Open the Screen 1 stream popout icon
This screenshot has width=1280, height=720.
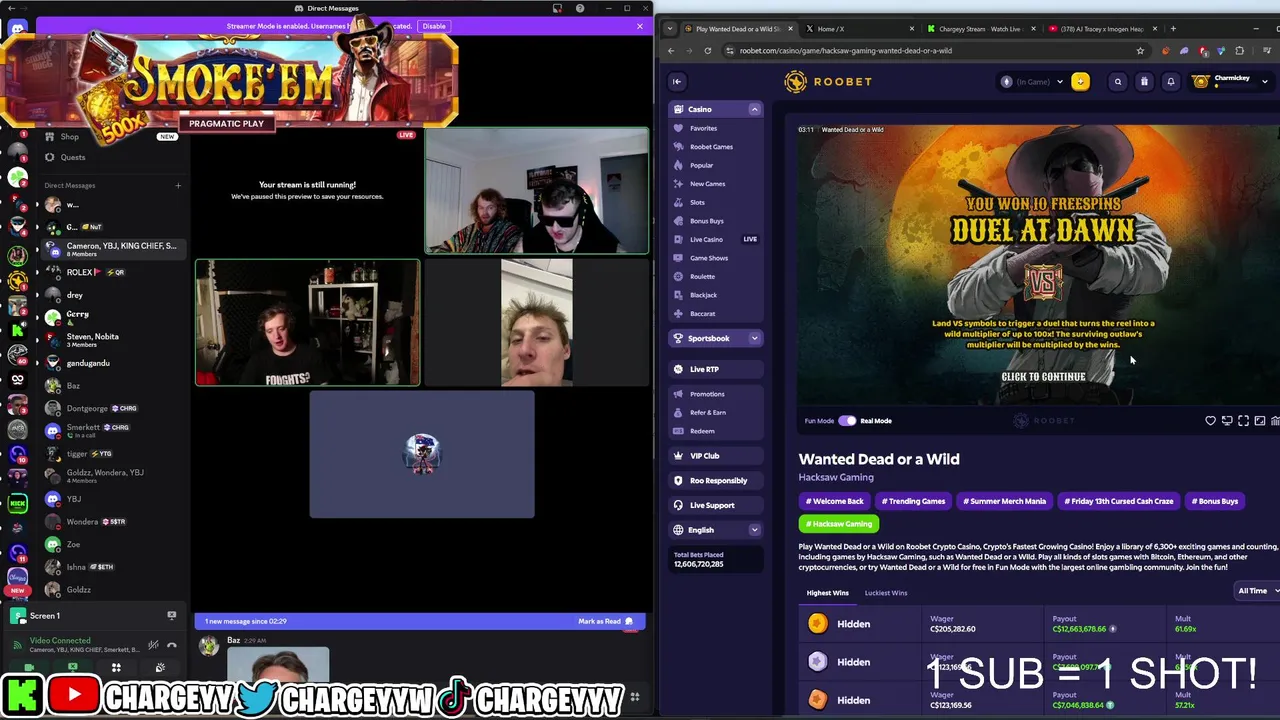pos(172,616)
